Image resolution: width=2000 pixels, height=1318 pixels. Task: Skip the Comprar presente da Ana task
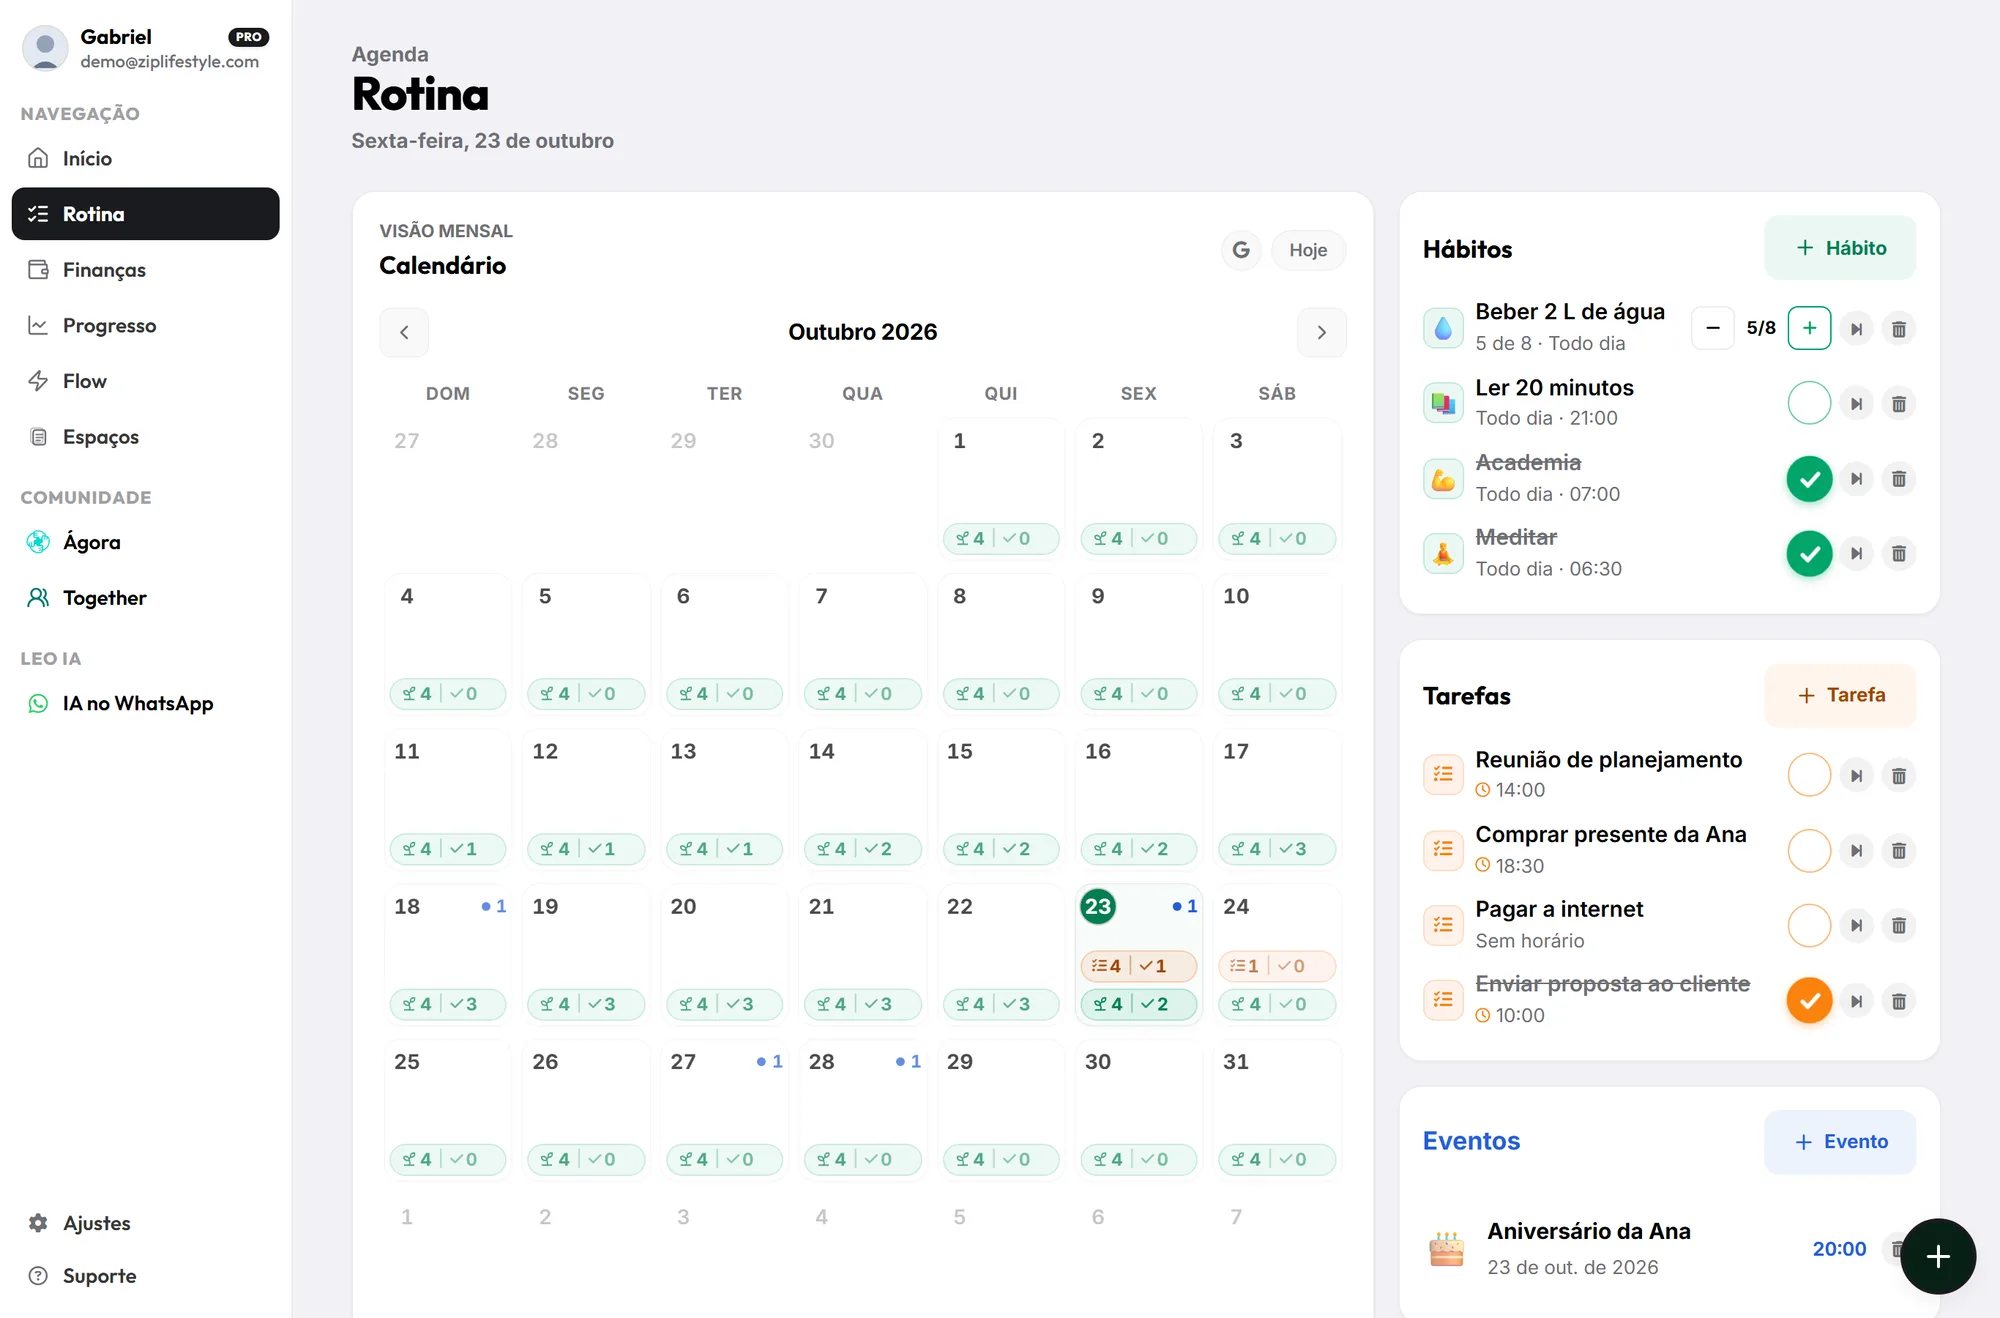pos(1856,851)
